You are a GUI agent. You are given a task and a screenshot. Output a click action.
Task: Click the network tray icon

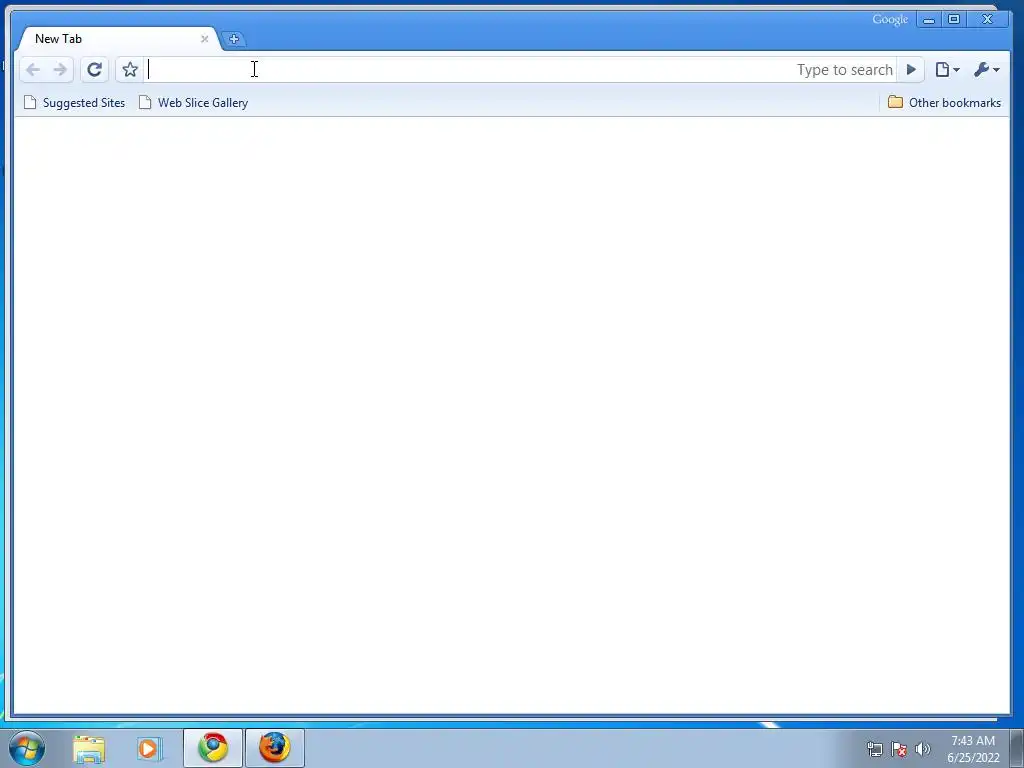874,749
